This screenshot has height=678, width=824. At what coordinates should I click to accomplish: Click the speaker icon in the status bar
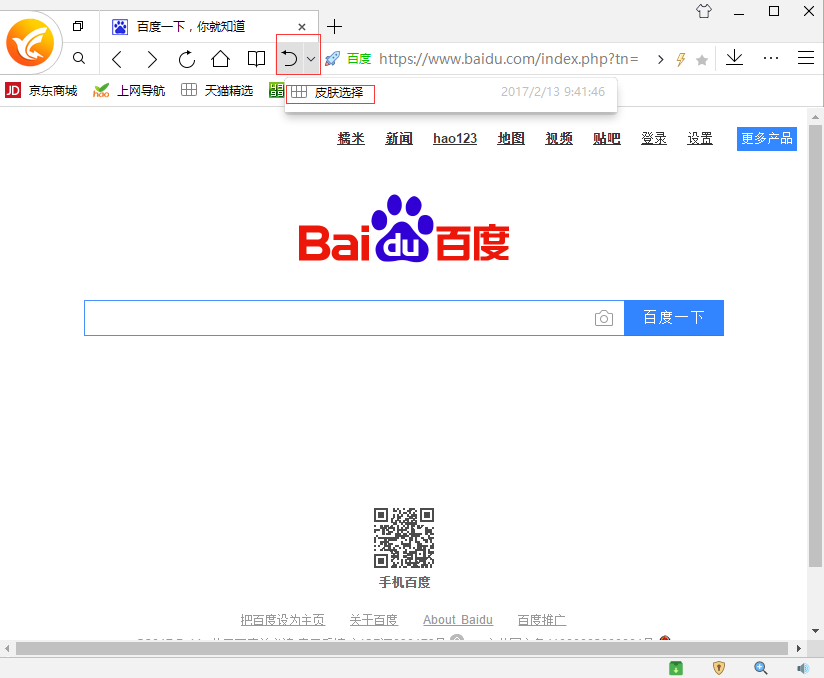[x=801, y=667]
